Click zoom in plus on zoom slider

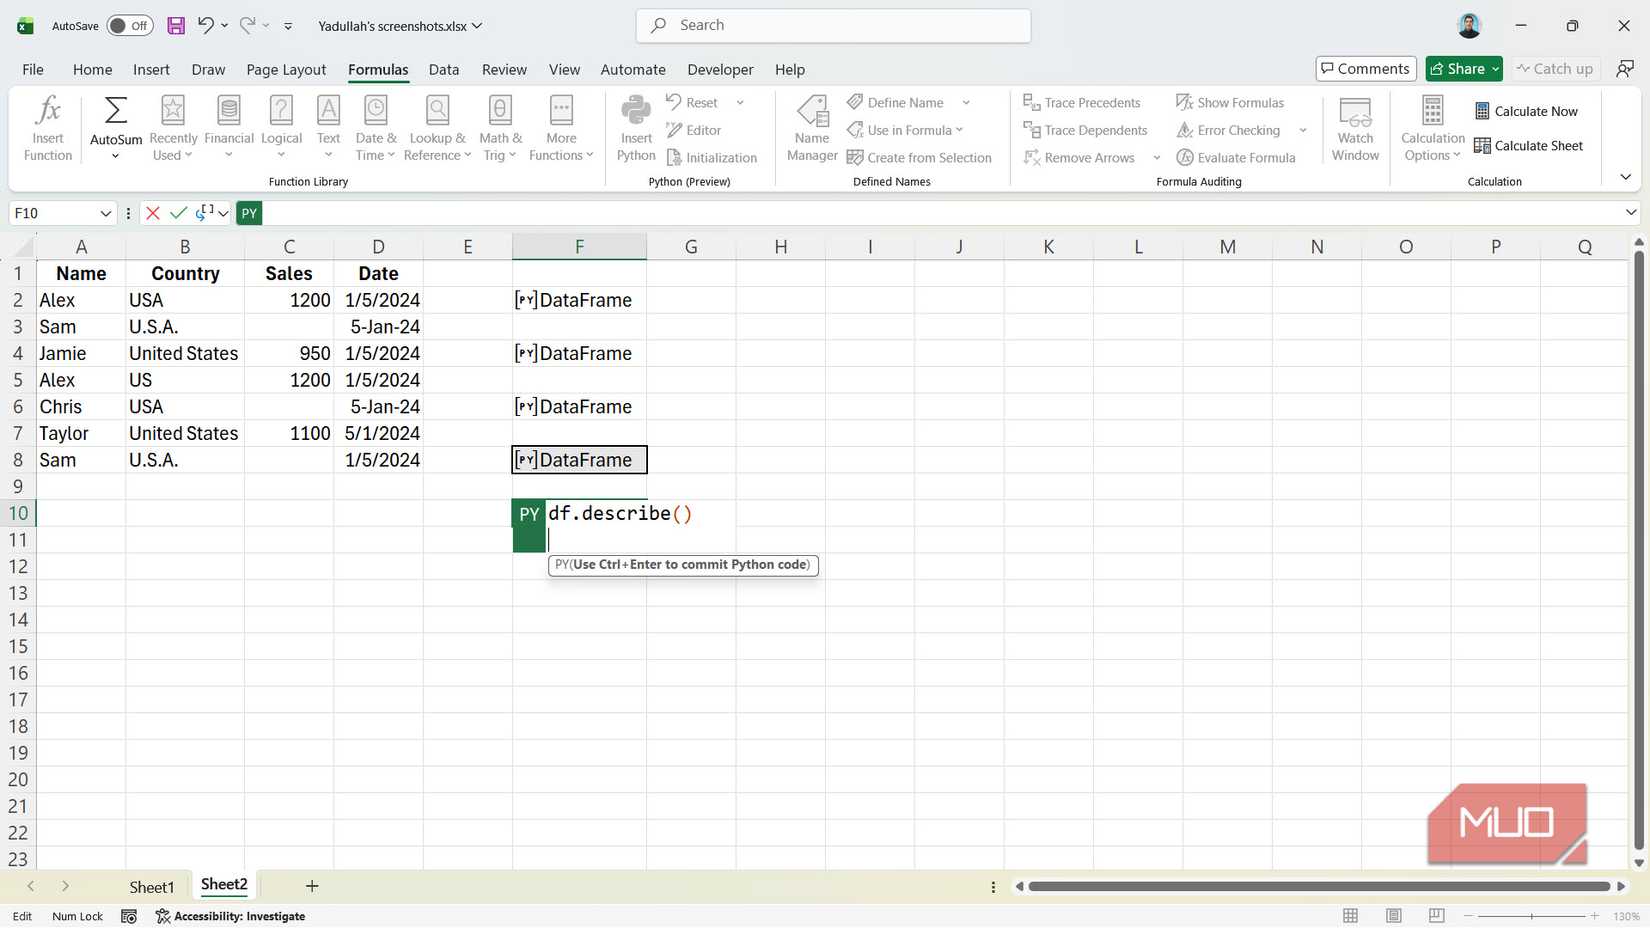pos(1594,916)
